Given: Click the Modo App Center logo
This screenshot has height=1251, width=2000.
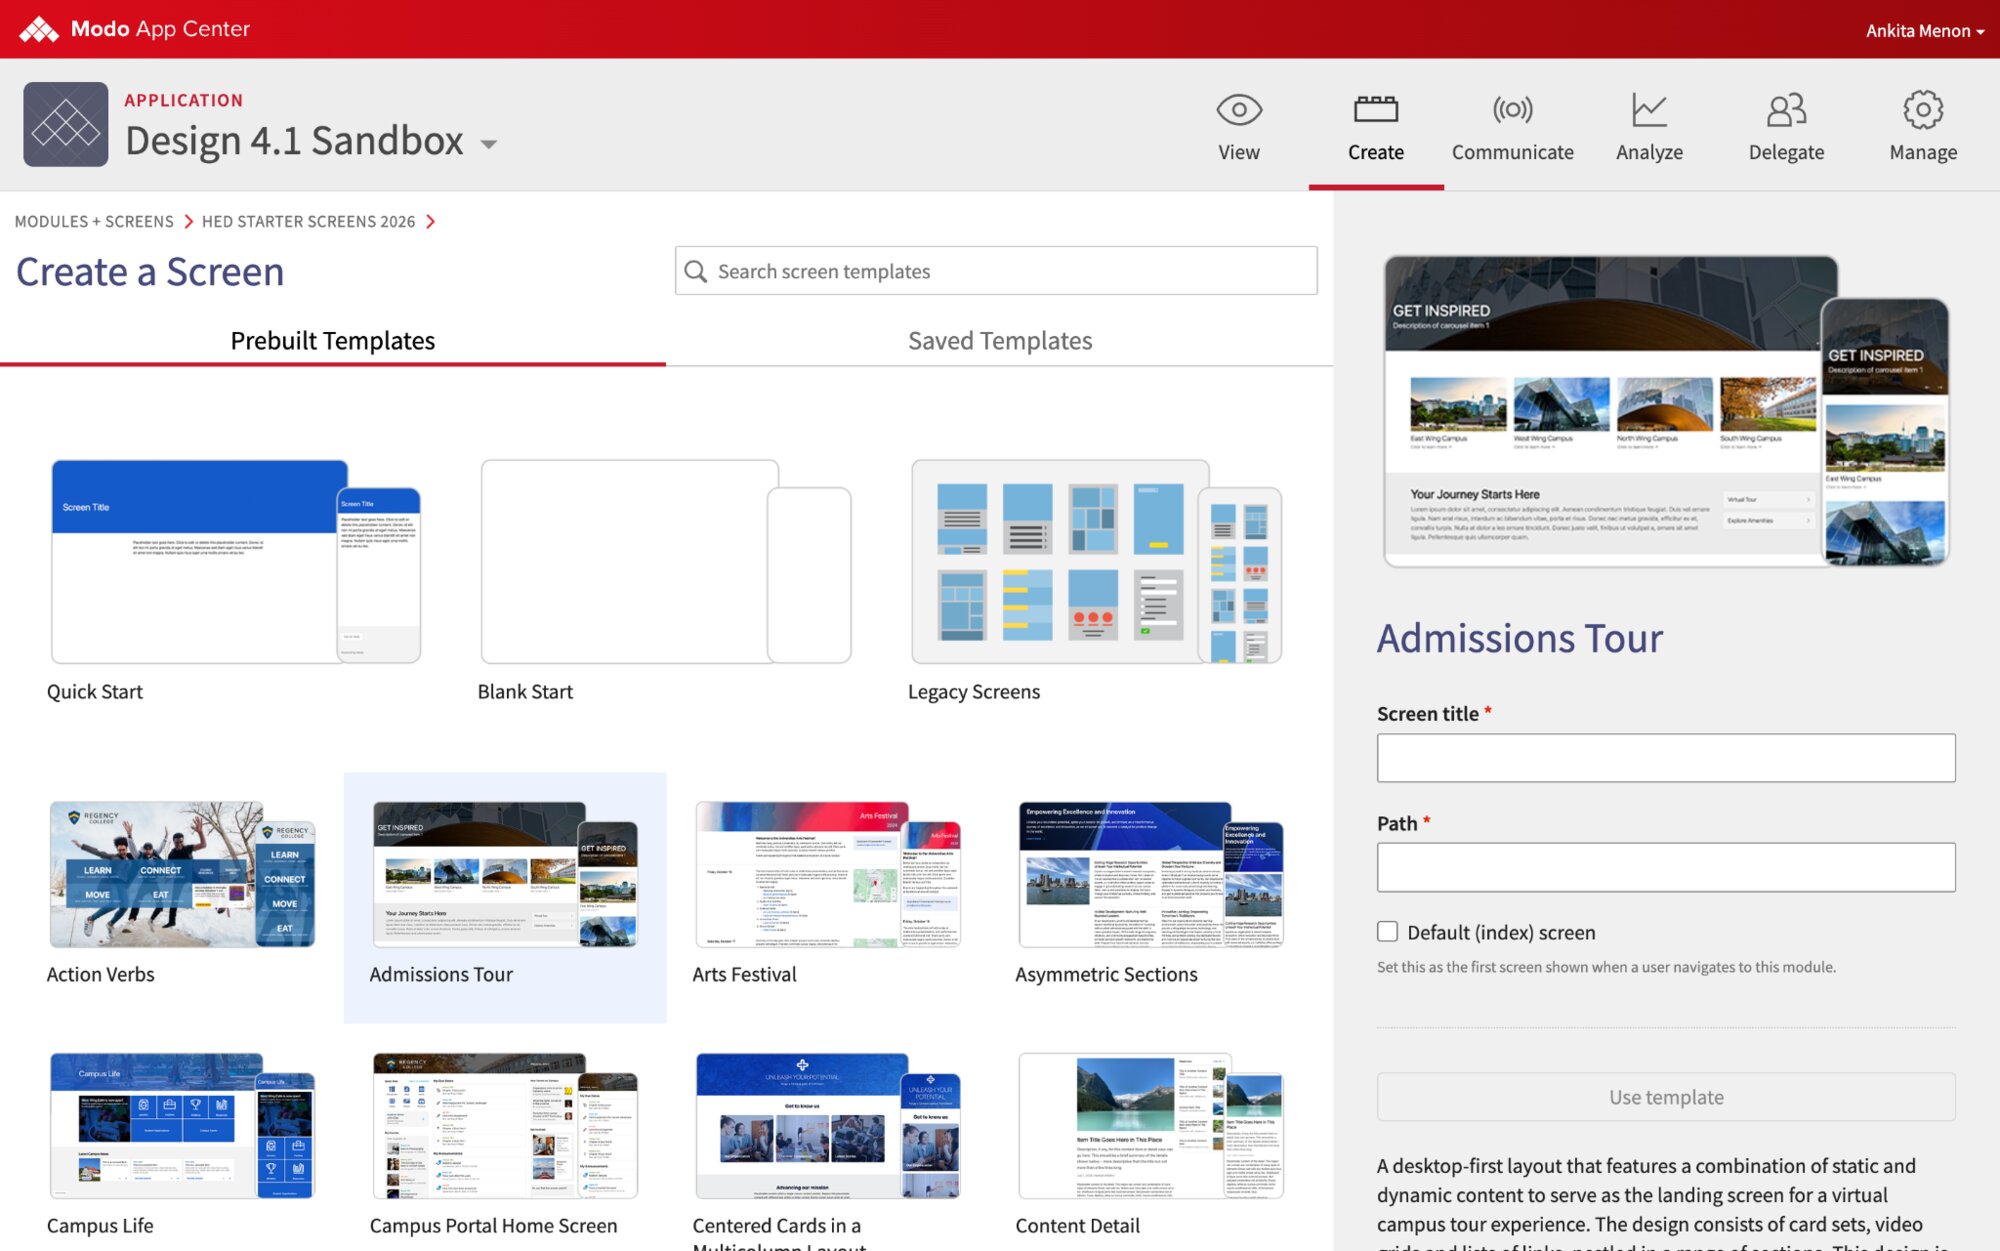Looking at the screenshot, I should (x=135, y=29).
